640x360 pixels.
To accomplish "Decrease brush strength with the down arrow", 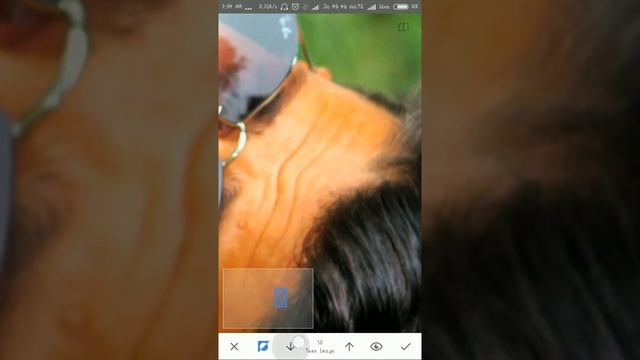I will pos(291,347).
